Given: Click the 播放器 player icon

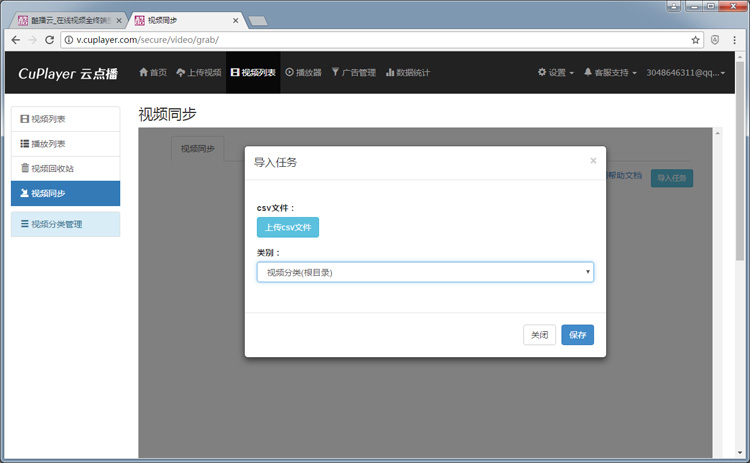Looking at the screenshot, I should pos(290,72).
